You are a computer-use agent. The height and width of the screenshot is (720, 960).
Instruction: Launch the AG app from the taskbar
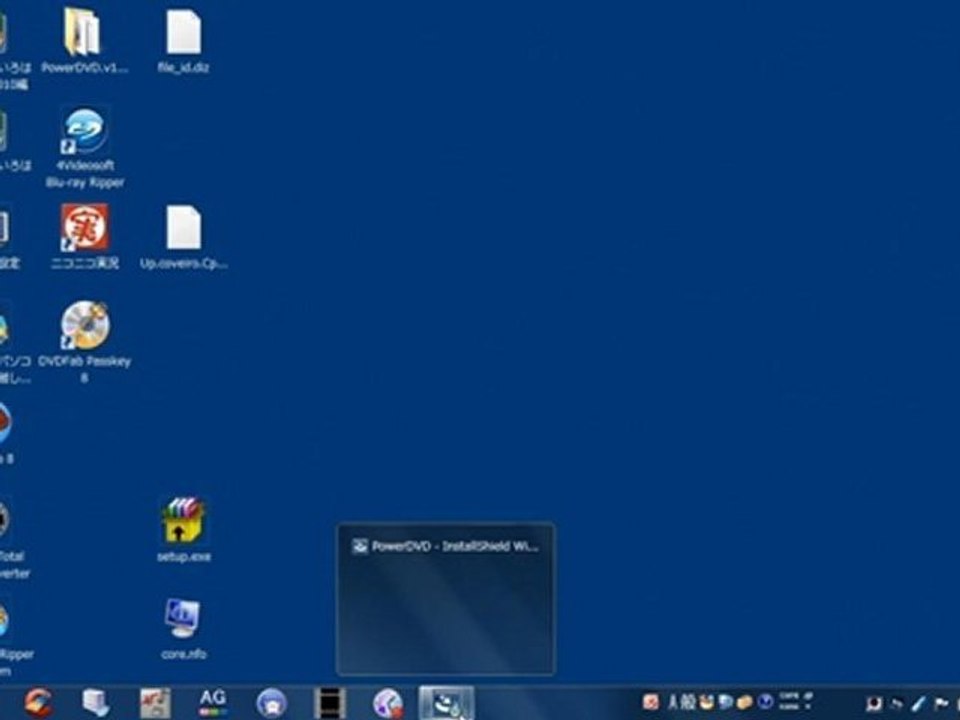click(212, 702)
